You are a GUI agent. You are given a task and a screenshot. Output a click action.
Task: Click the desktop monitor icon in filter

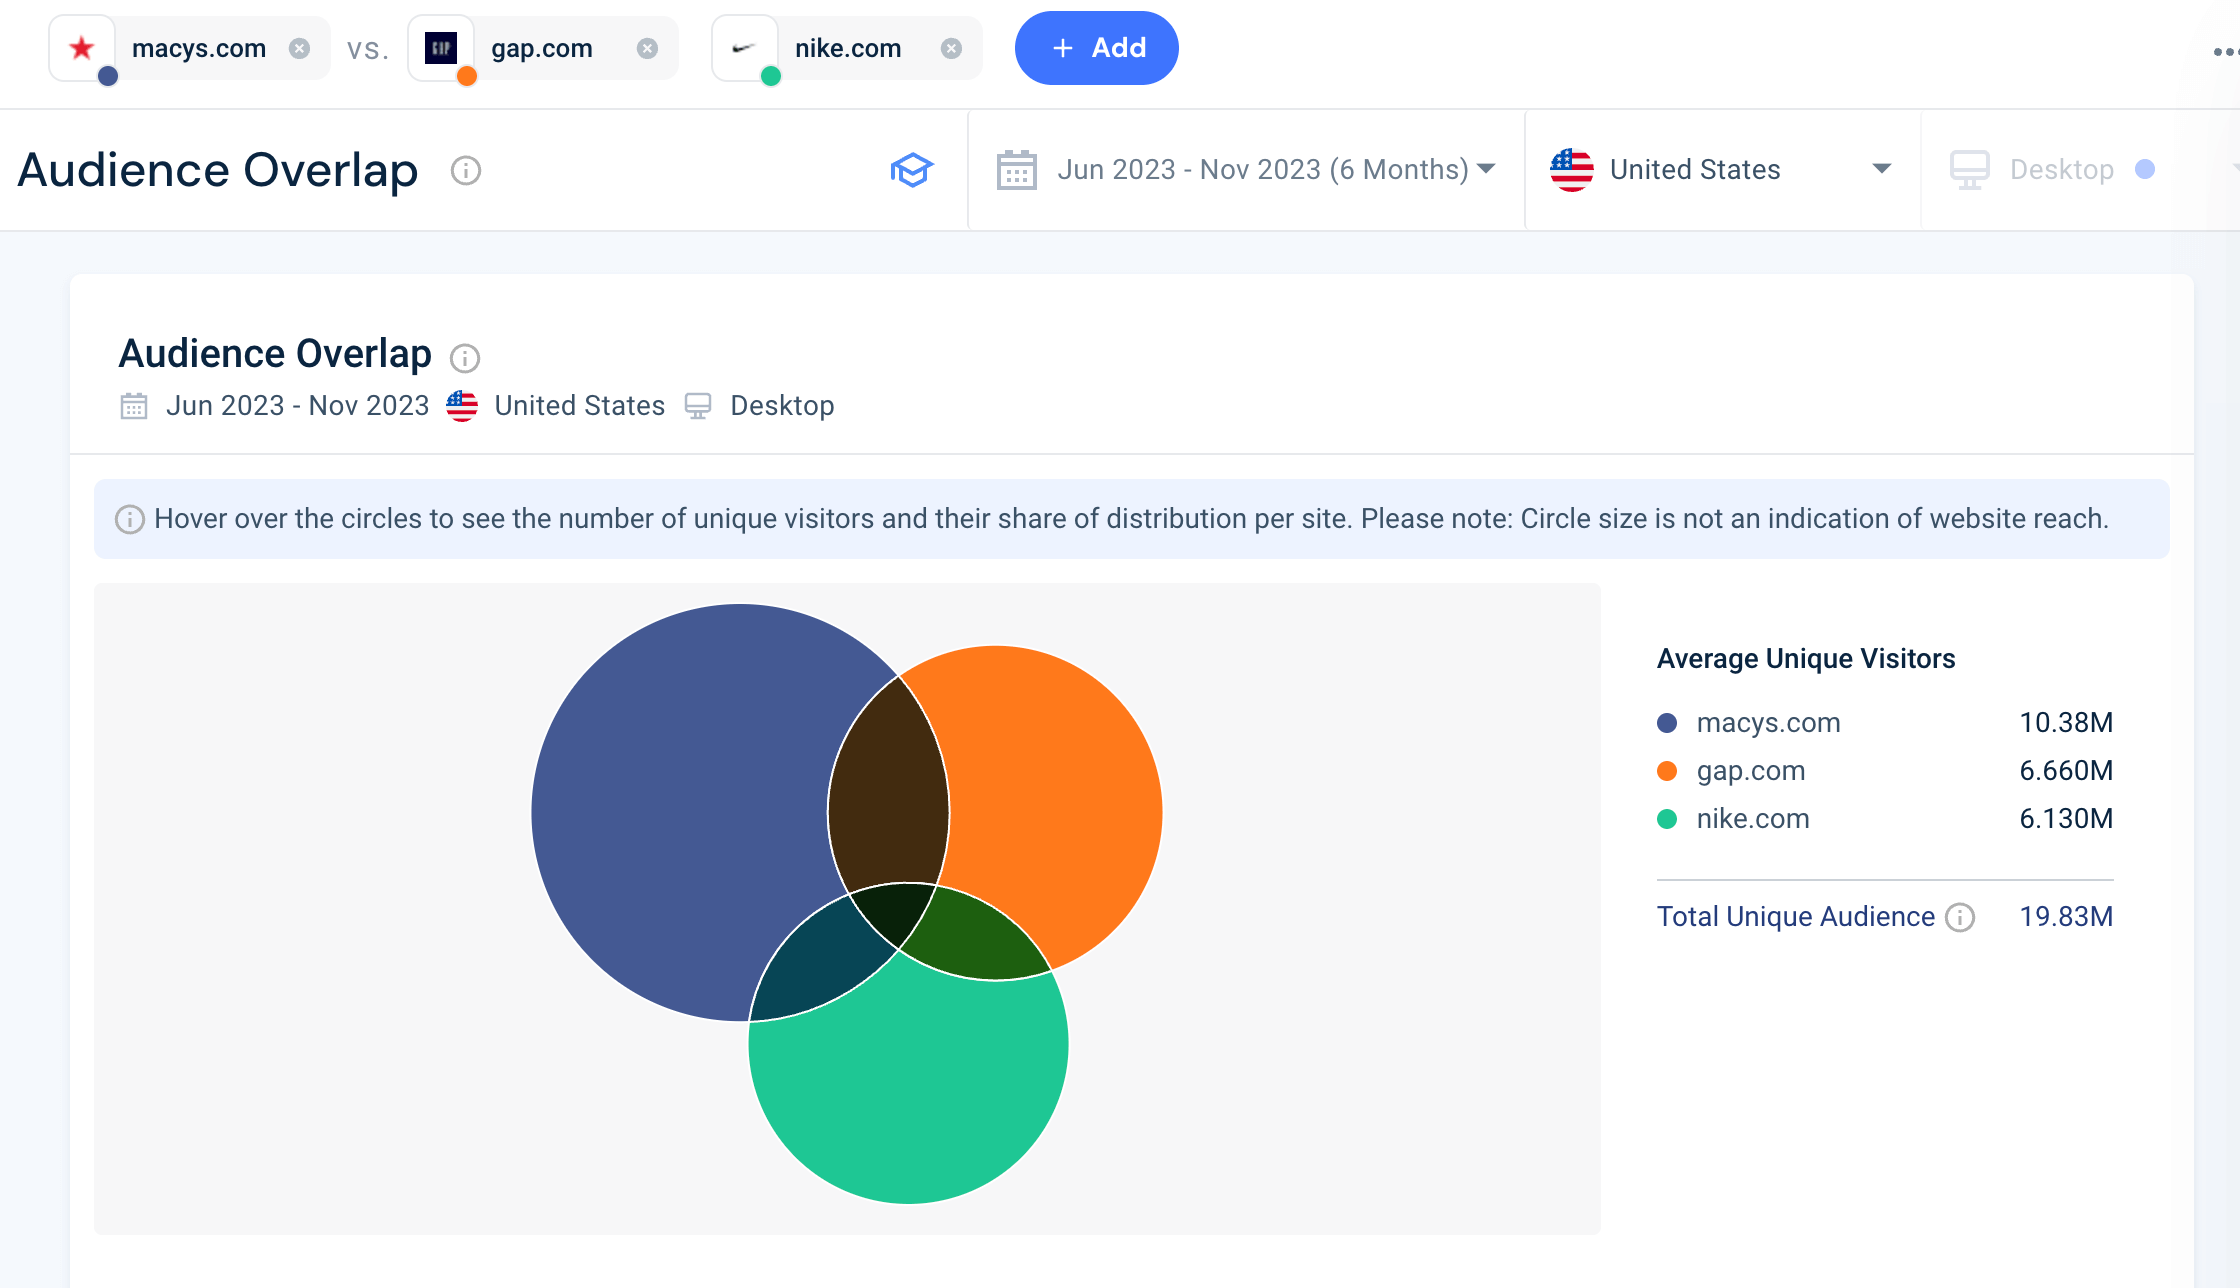[1970, 170]
